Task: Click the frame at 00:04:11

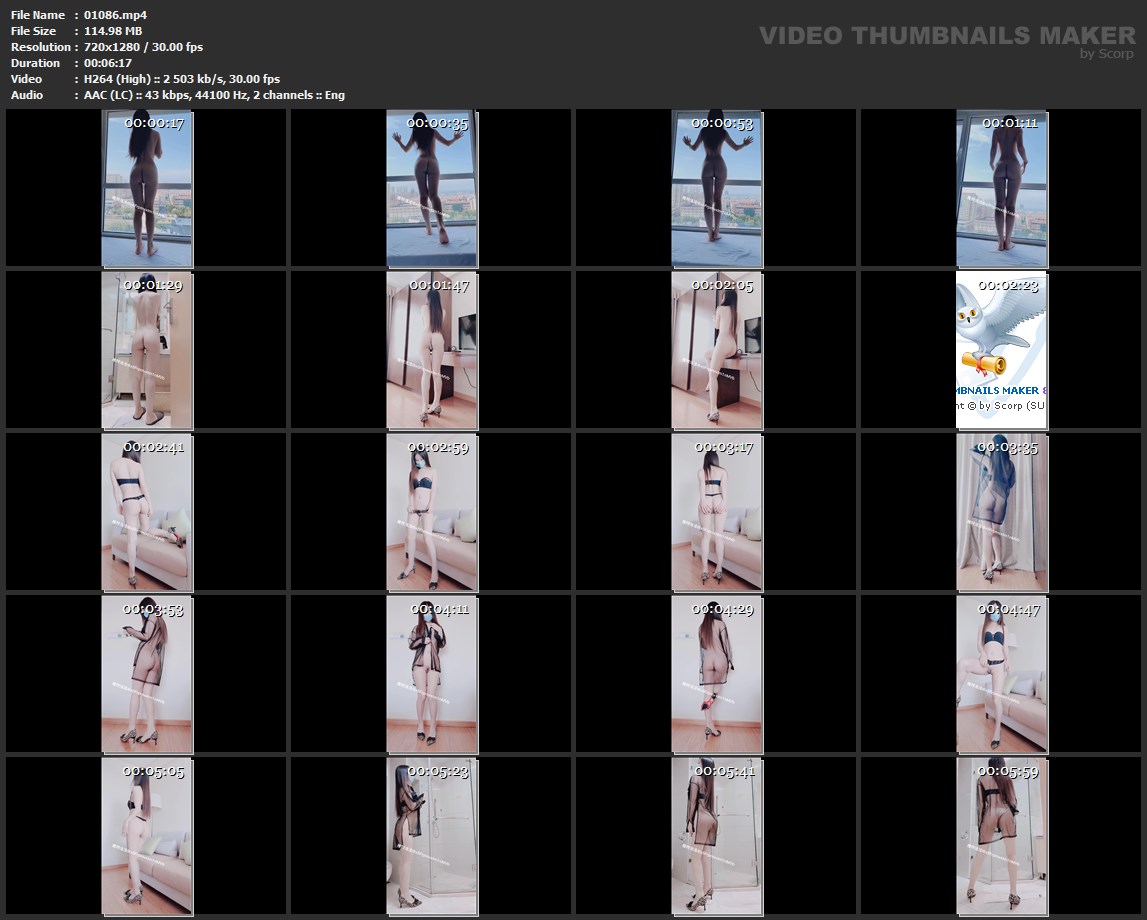Action: point(432,674)
